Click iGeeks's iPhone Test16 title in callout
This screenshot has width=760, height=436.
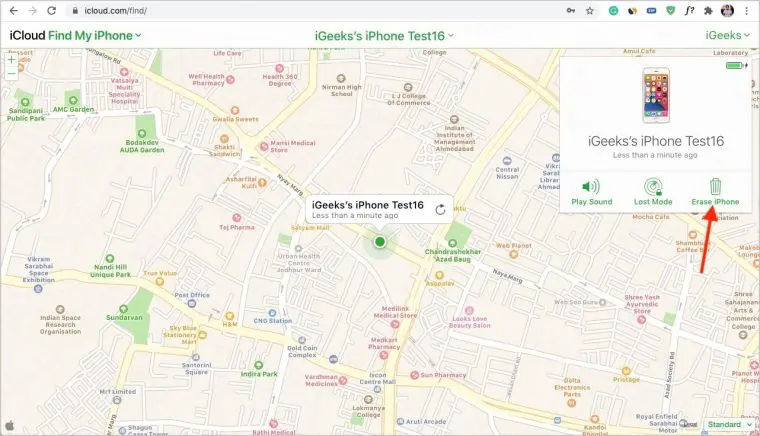(367, 205)
